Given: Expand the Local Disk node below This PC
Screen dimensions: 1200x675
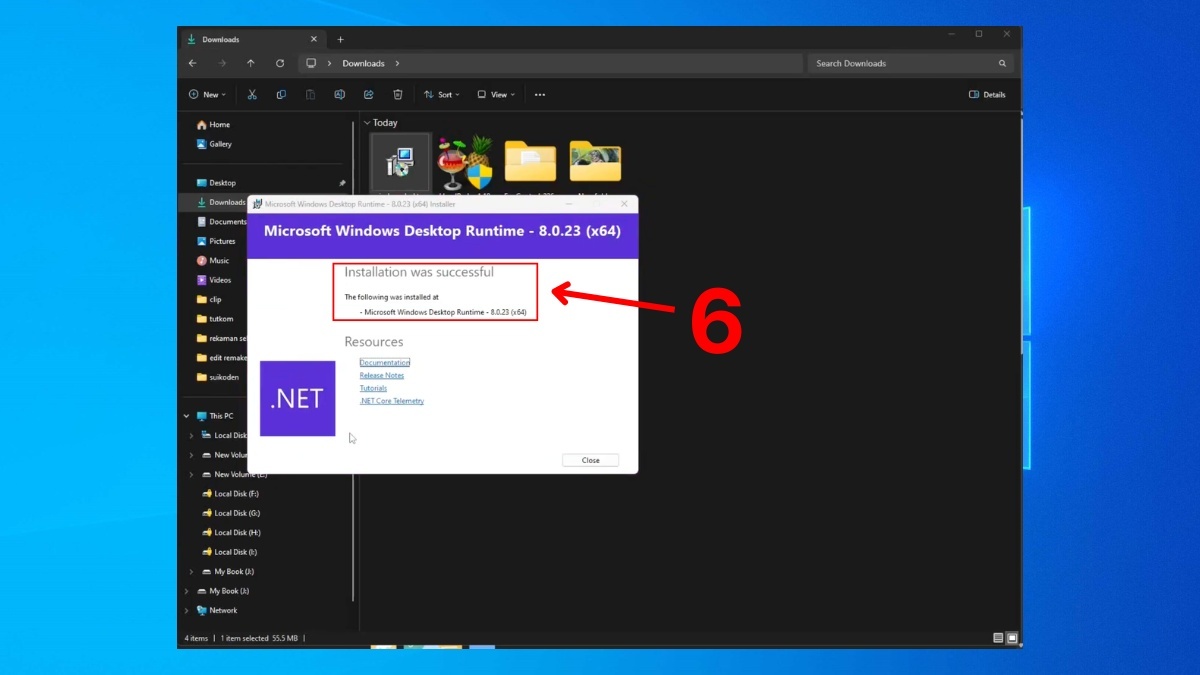Looking at the screenshot, I should tap(191, 435).
